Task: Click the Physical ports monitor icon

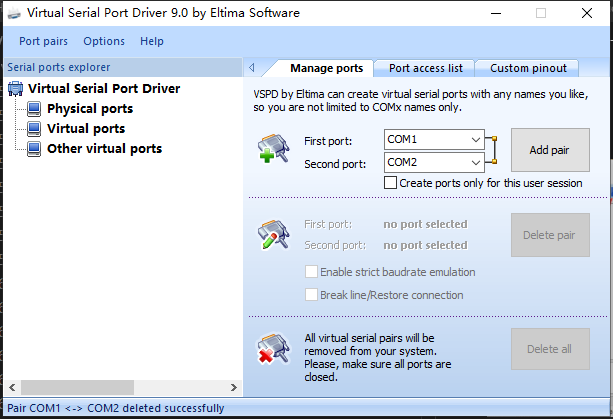Action: [34, 109]
